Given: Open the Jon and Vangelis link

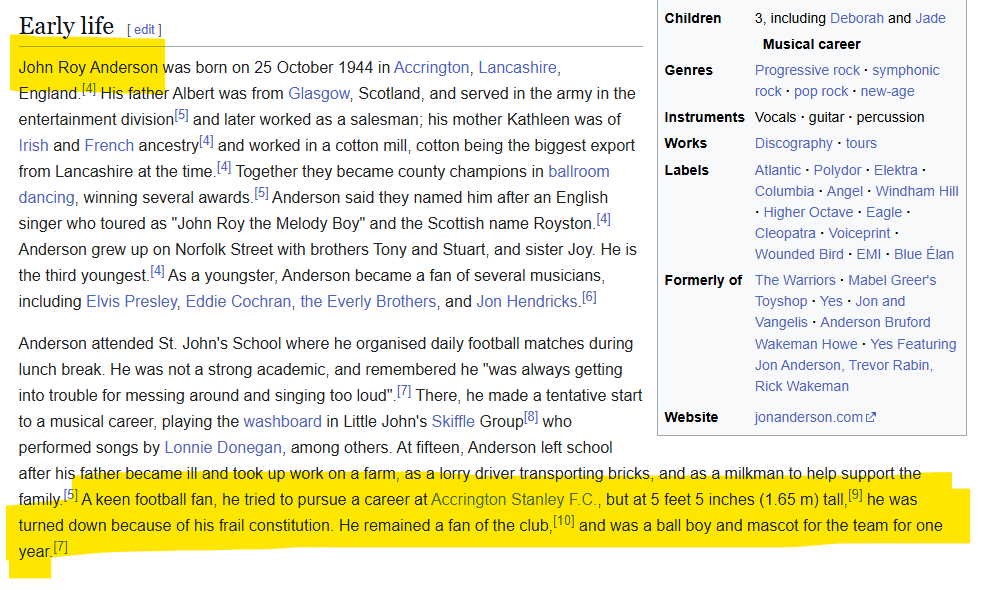Looking at the screenshot, I should (x=830, y=312).
